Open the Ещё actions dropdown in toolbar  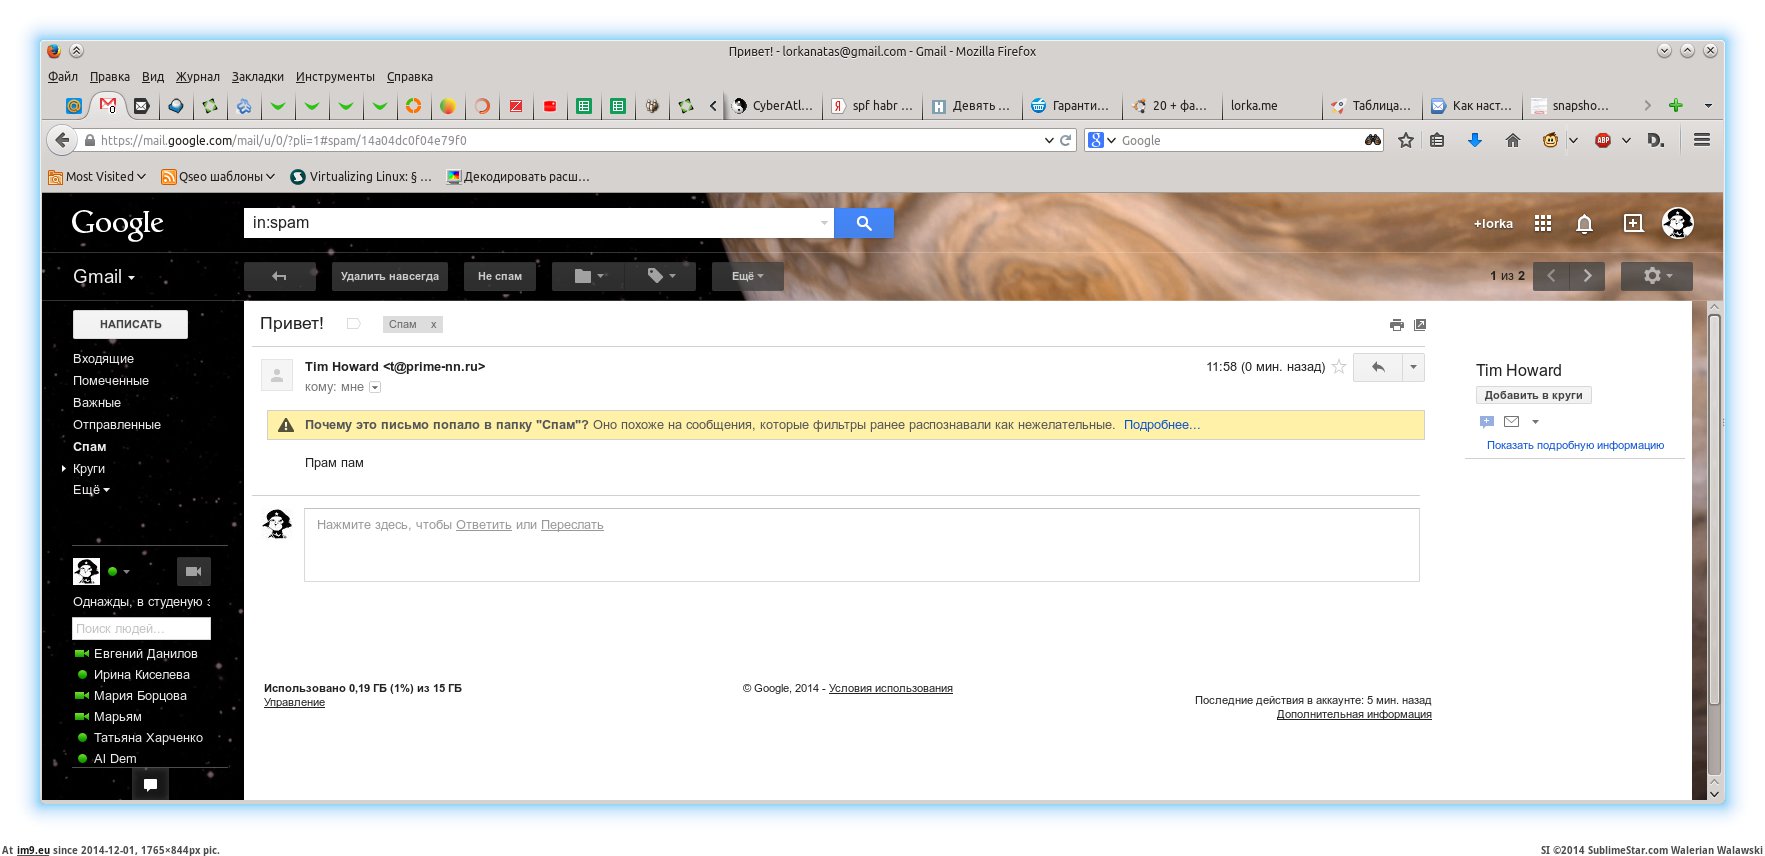747,276
